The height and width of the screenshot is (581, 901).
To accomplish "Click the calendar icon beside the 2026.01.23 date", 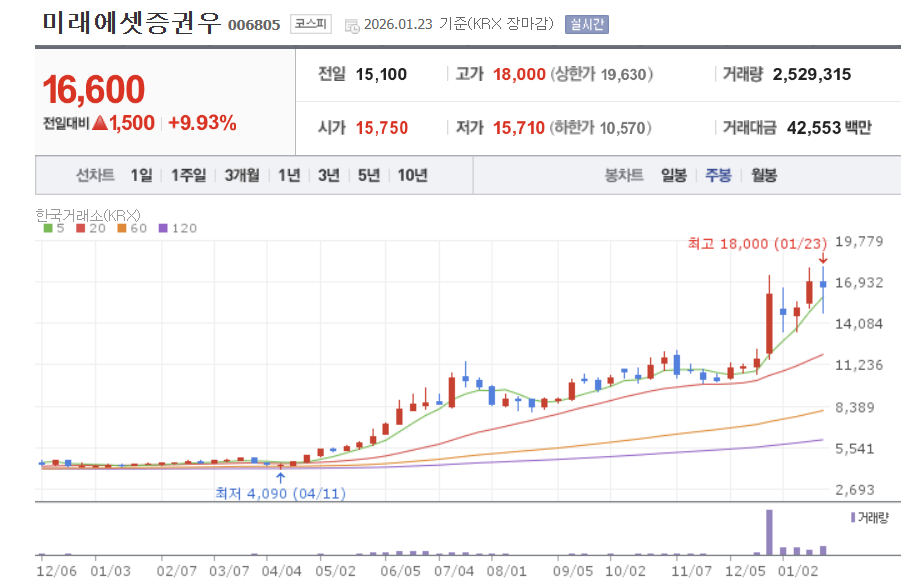I will click(352, 27).
